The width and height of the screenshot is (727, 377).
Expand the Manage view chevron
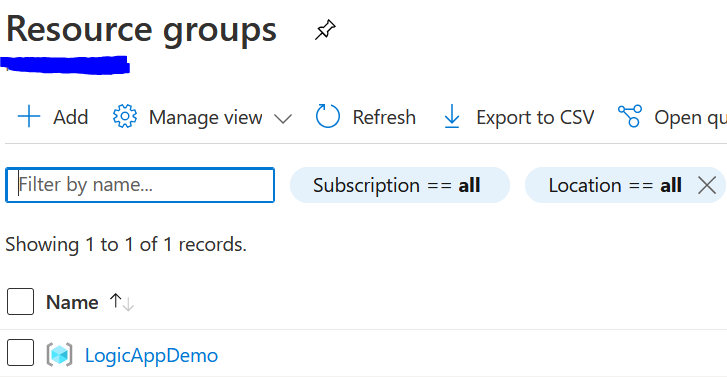point(283,119)
